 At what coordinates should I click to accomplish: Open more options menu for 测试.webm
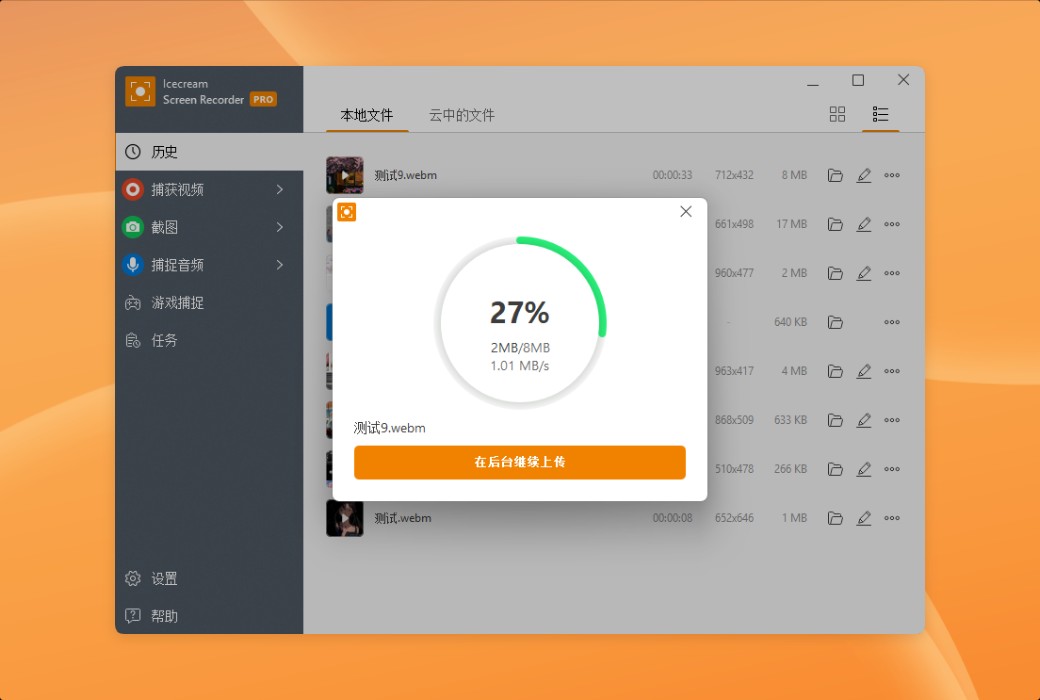[x=892, y=518]
